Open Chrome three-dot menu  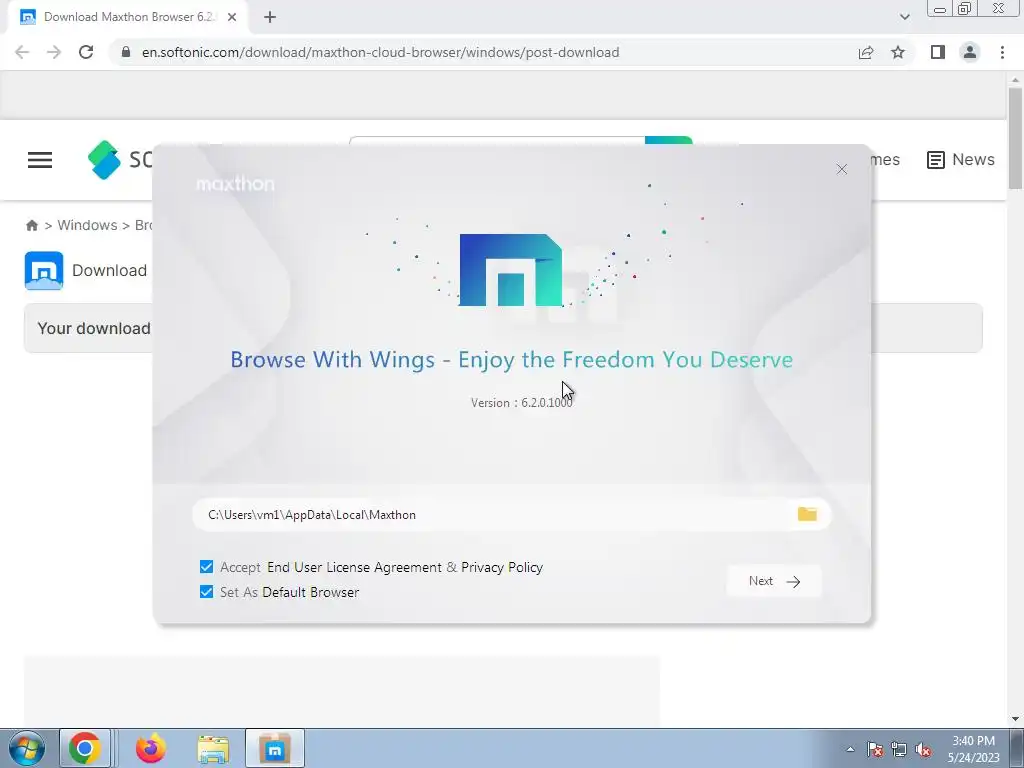tap(1002, 52)
